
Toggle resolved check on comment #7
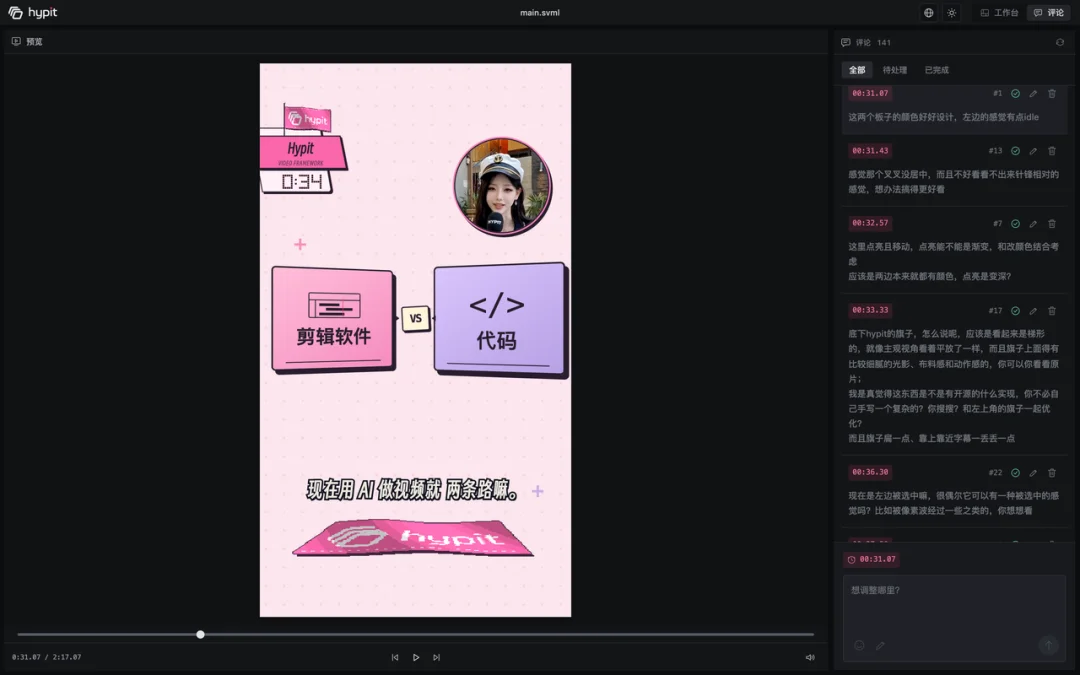click(1015, 224)
